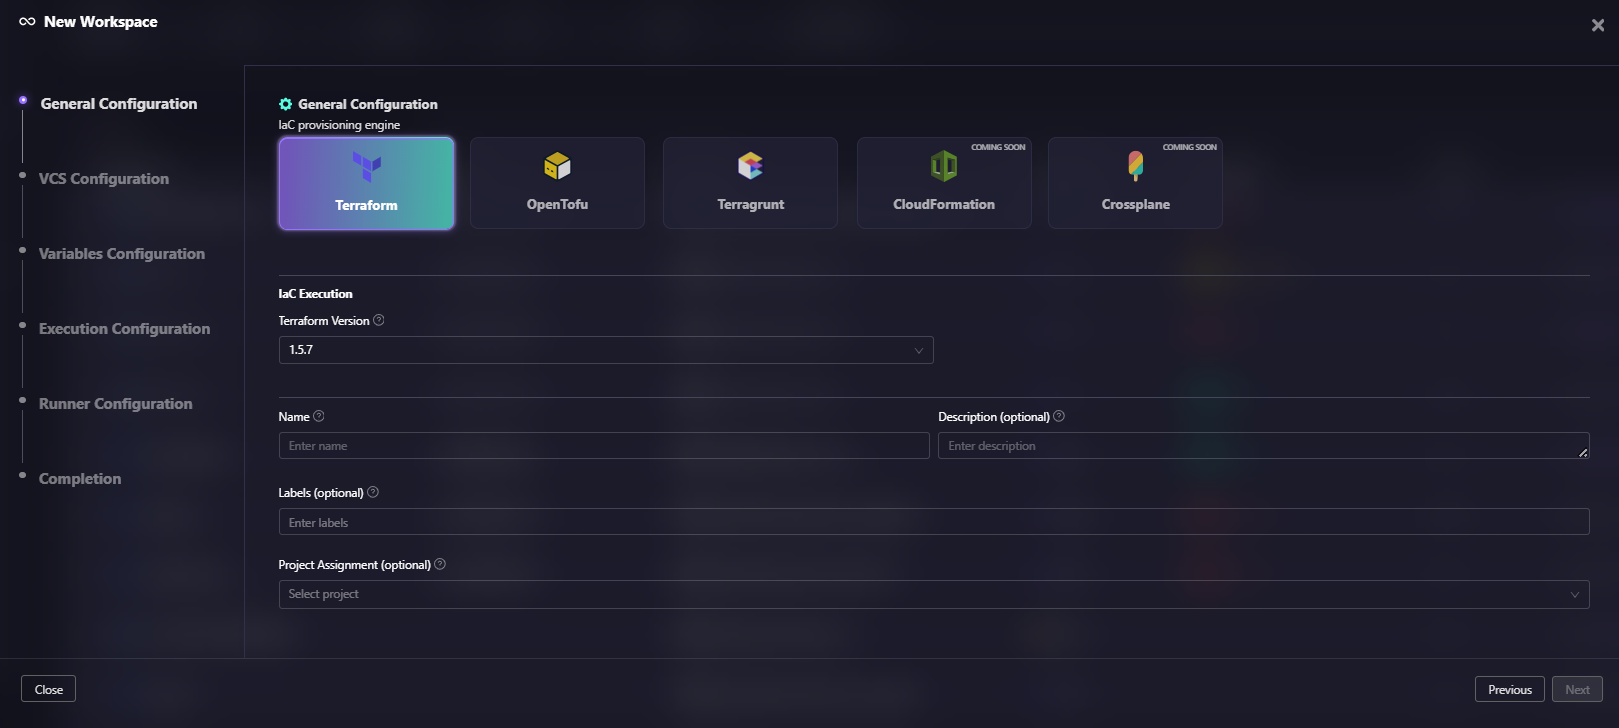
Task: Select the Terraform provisioning engine card
Action: pos(366,183)
